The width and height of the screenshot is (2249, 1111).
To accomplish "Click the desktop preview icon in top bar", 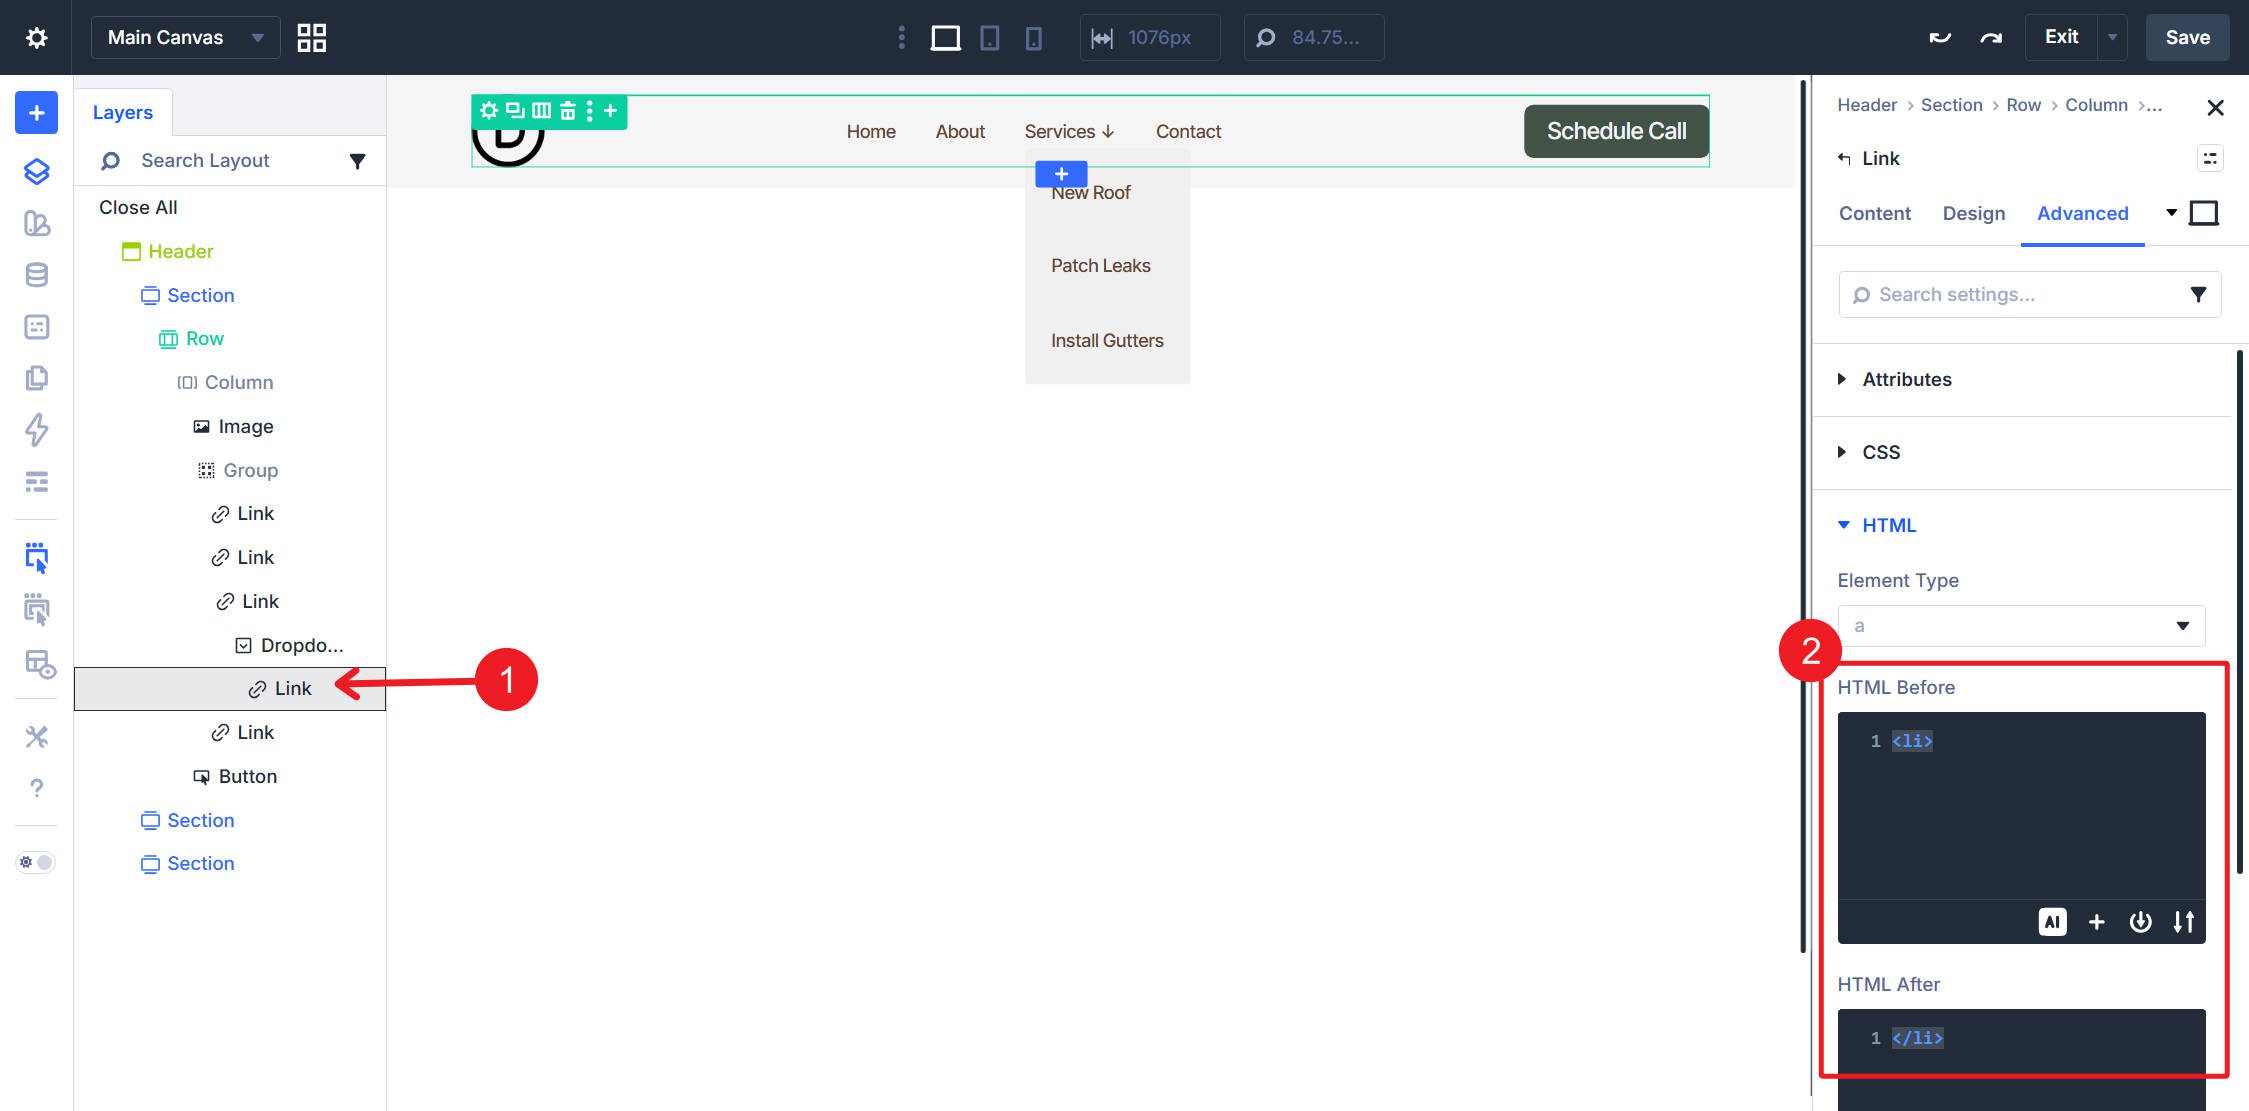I will [x=944, y=37].
